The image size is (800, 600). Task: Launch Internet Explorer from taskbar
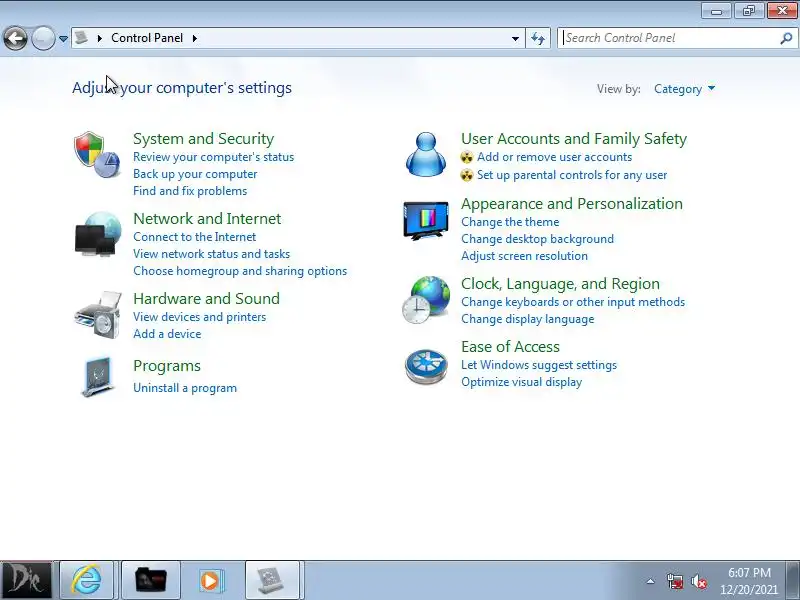87,580
